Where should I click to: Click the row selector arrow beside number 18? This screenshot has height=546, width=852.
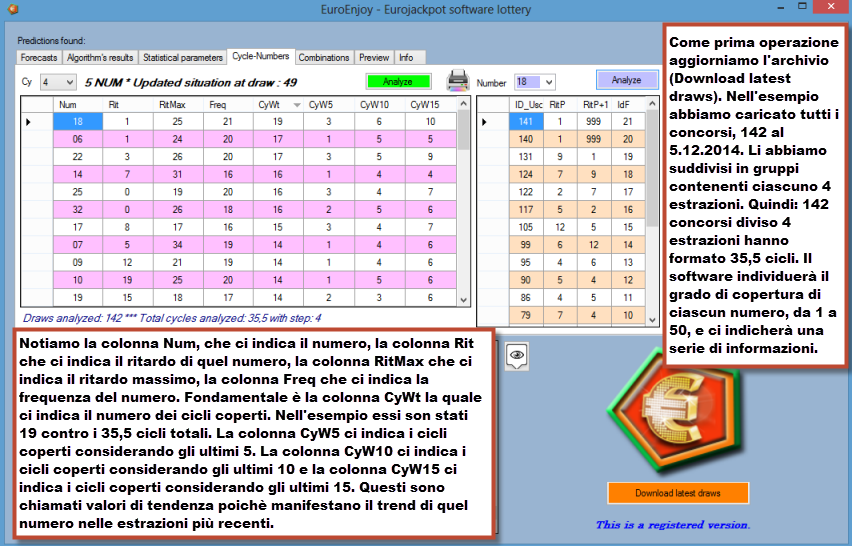(28, 122)
